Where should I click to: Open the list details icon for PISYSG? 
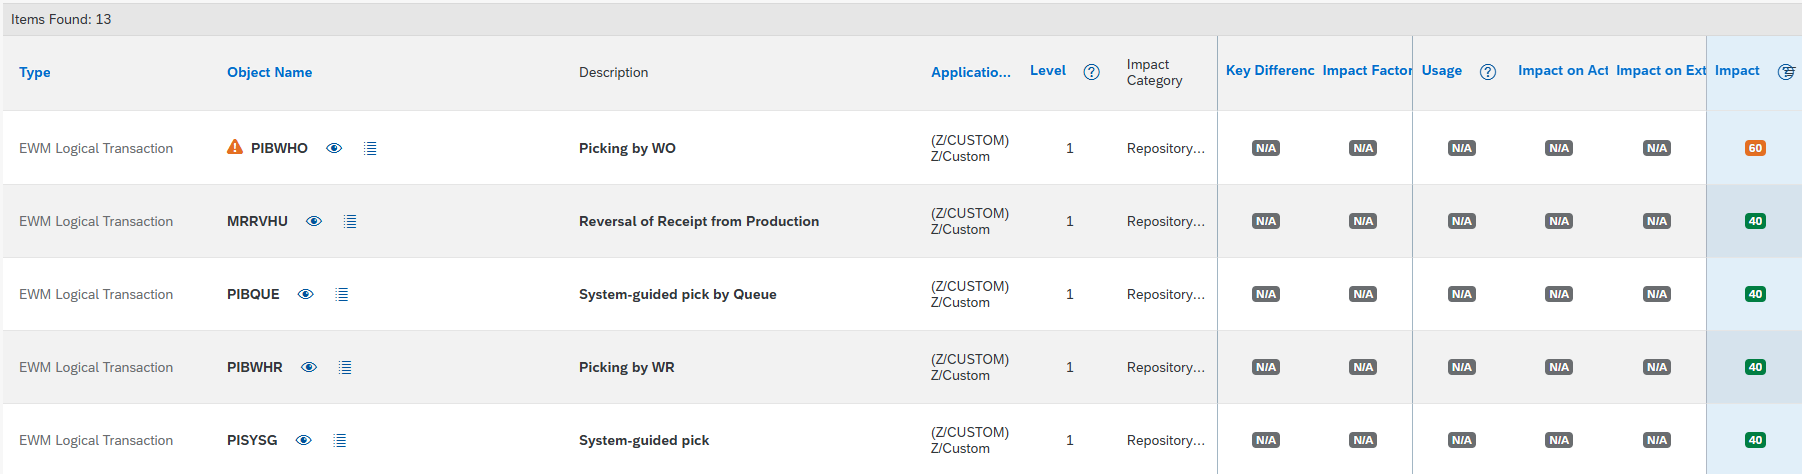[340, 440]
